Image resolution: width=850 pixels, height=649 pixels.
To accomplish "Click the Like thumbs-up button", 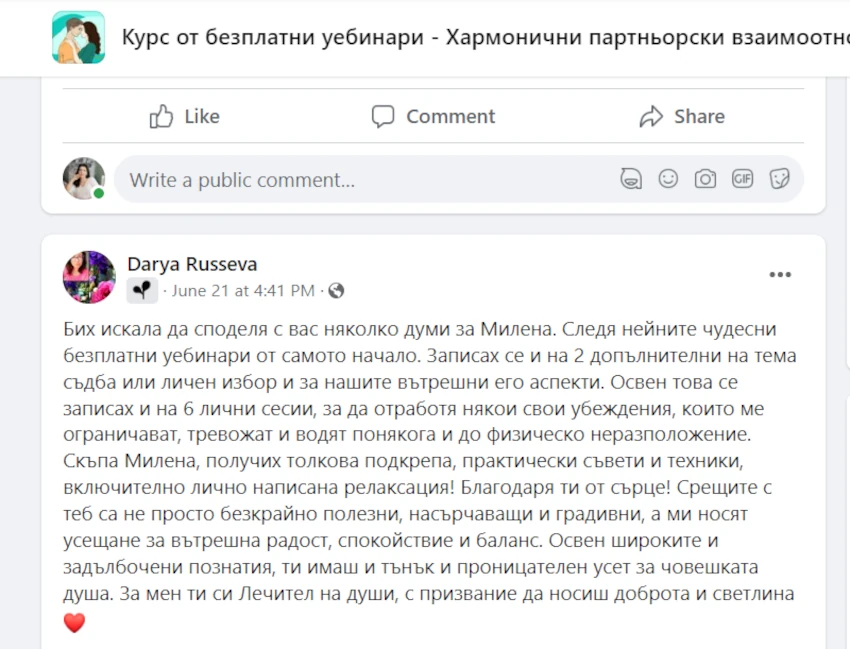I will point(184,117).
